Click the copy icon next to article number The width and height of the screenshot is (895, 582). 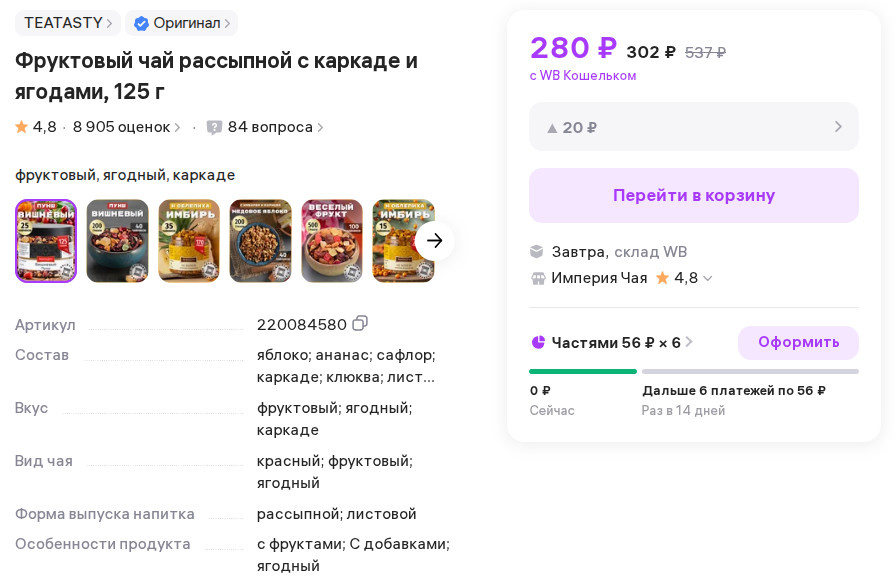[360, 322]
